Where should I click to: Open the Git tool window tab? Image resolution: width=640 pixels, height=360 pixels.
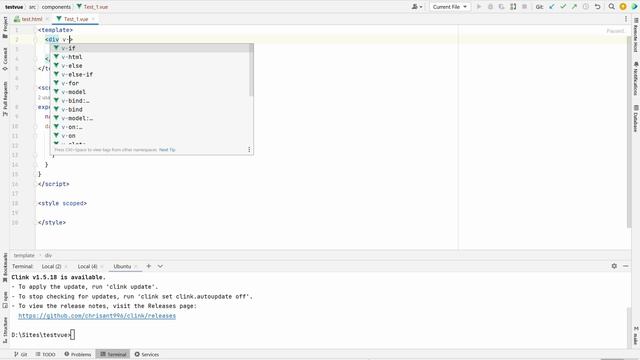pos(20,354)
